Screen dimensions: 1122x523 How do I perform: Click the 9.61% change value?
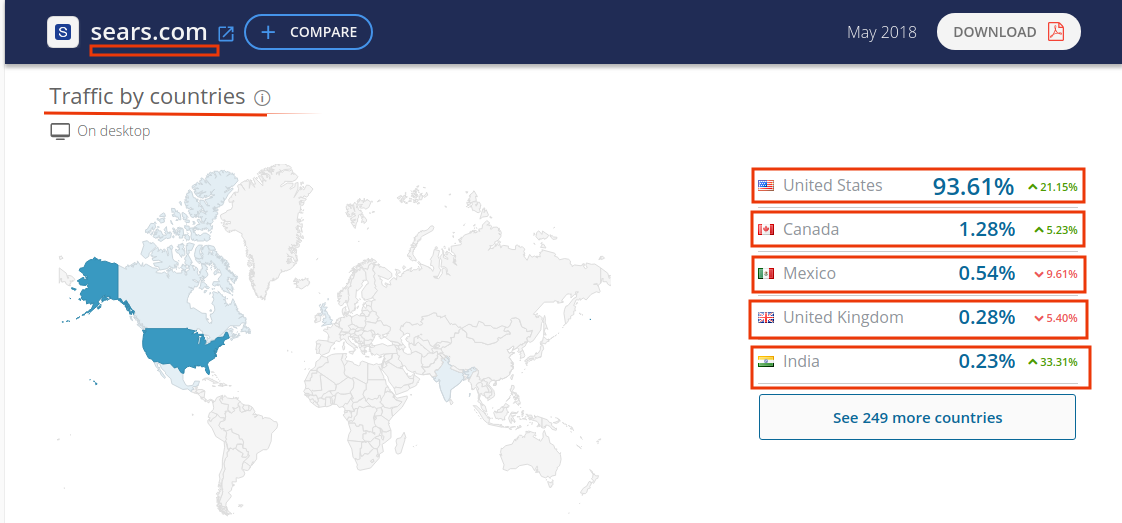(x=1062, y=274)
